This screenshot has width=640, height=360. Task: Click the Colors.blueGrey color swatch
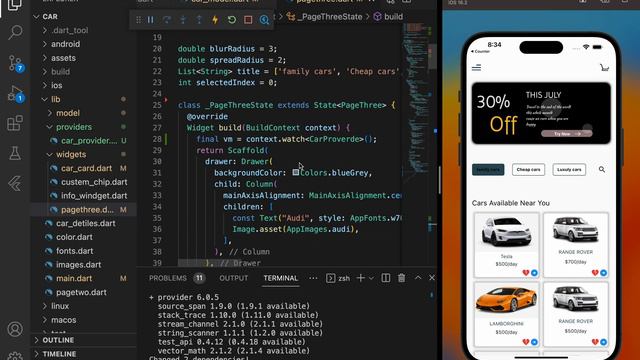[296, 173]
